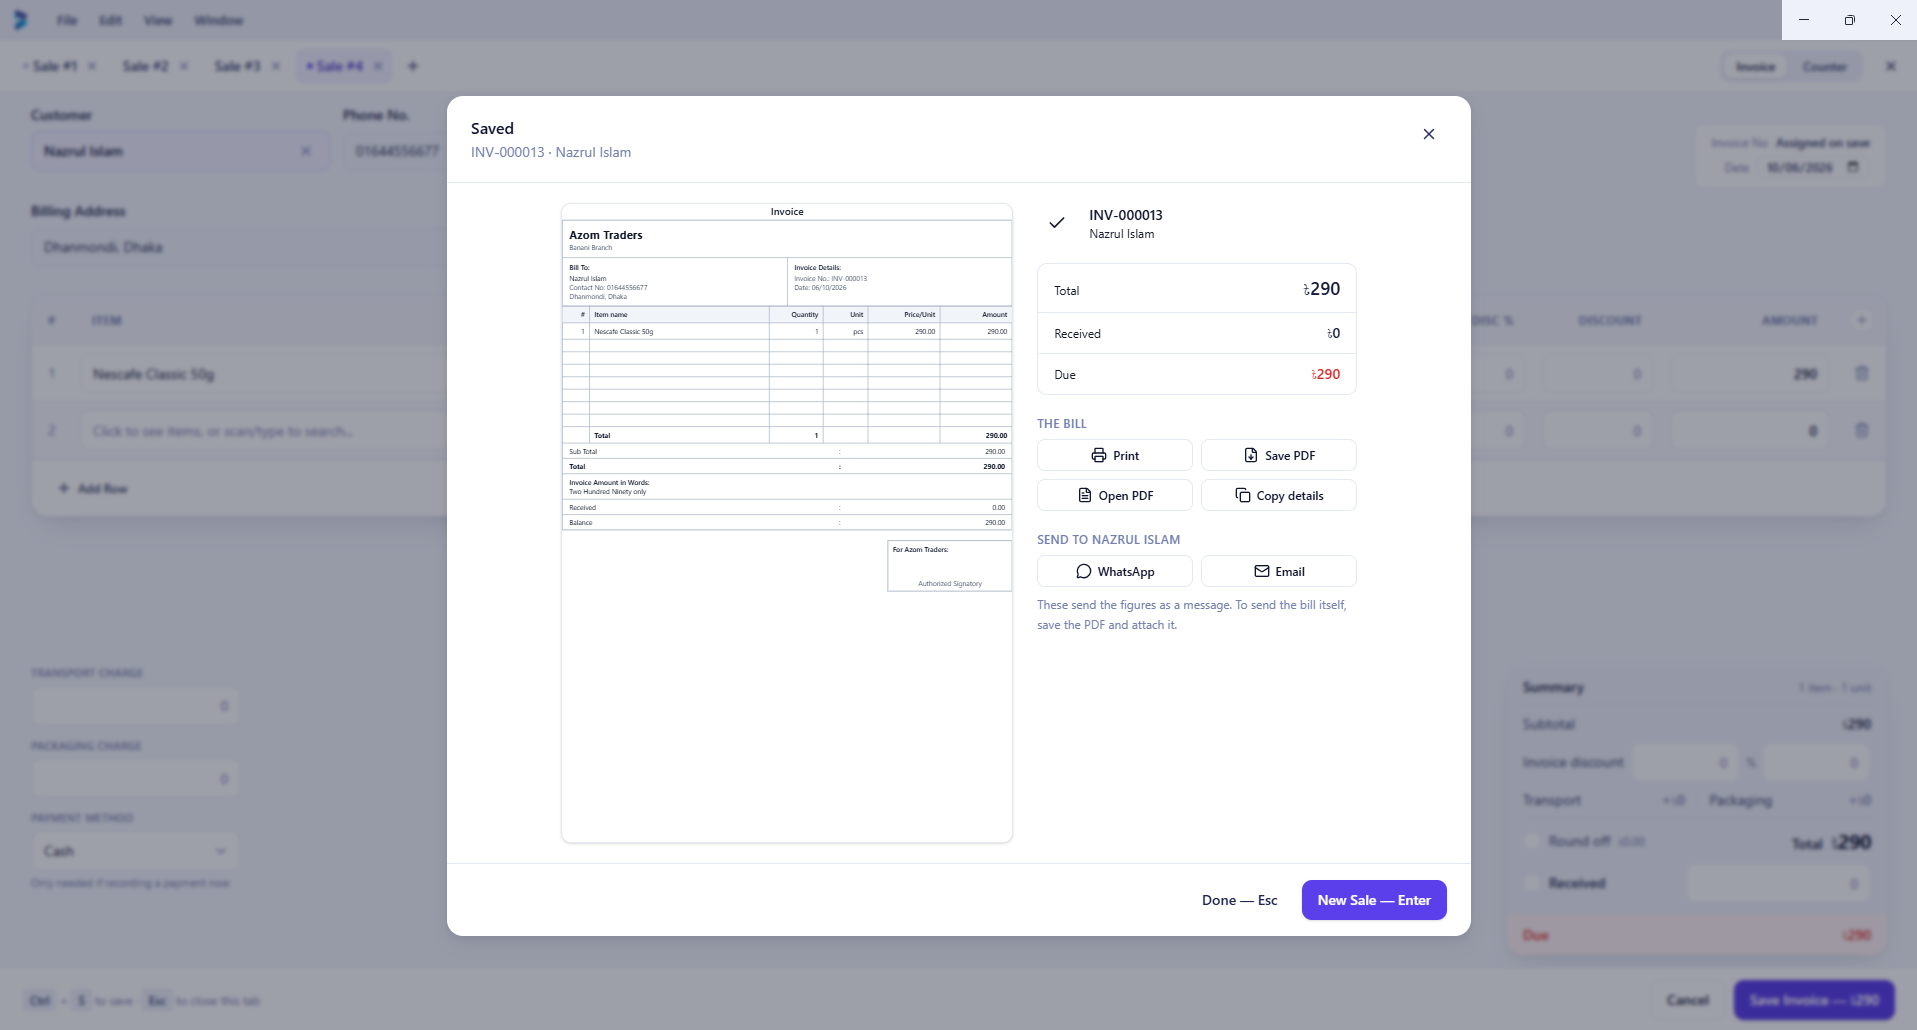Close Sale #2 tab with its X

tap(184, 66)
